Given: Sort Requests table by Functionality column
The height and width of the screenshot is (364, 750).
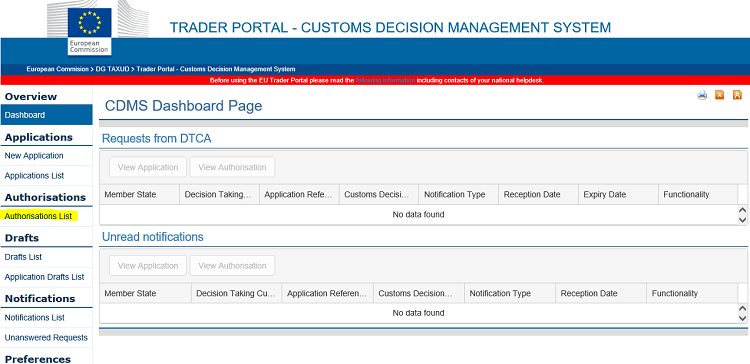Looking at the screenshot, I should pyautogui.click(x=698, y=195).
